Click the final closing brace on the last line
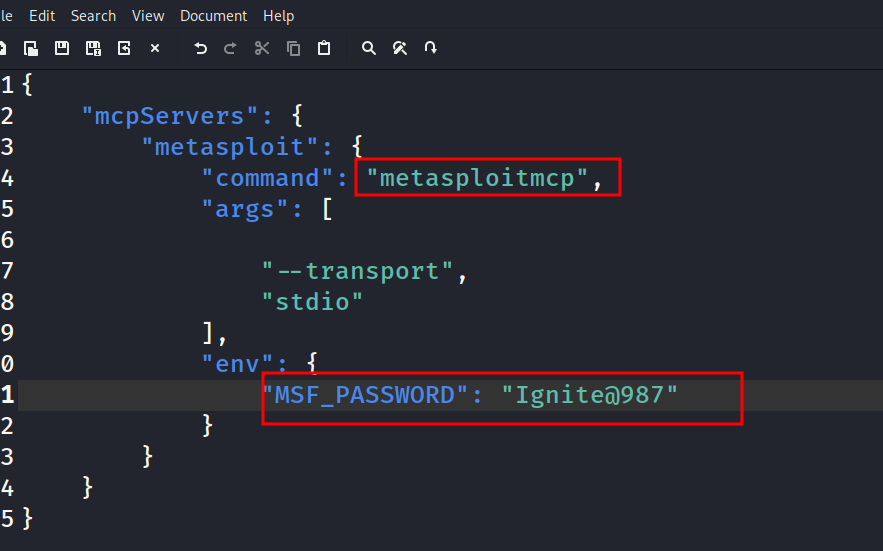Image resolution: width=883 pixels, height=551 pixels. [x=27, y=519]
